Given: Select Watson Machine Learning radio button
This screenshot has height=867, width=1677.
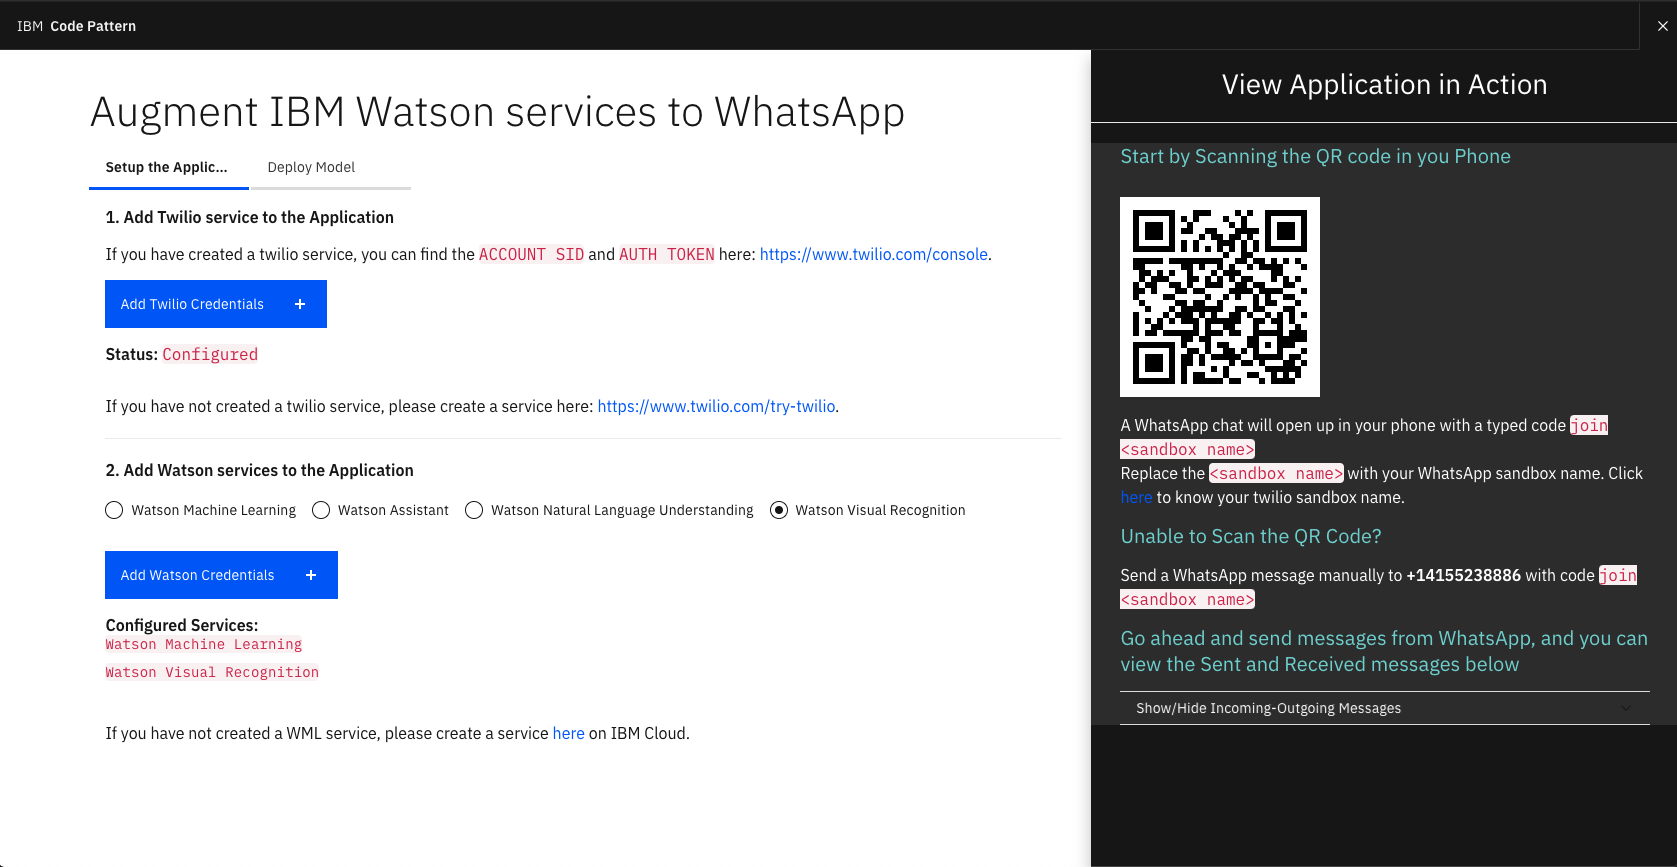Looking at the screenshot, I should point(114,510).
